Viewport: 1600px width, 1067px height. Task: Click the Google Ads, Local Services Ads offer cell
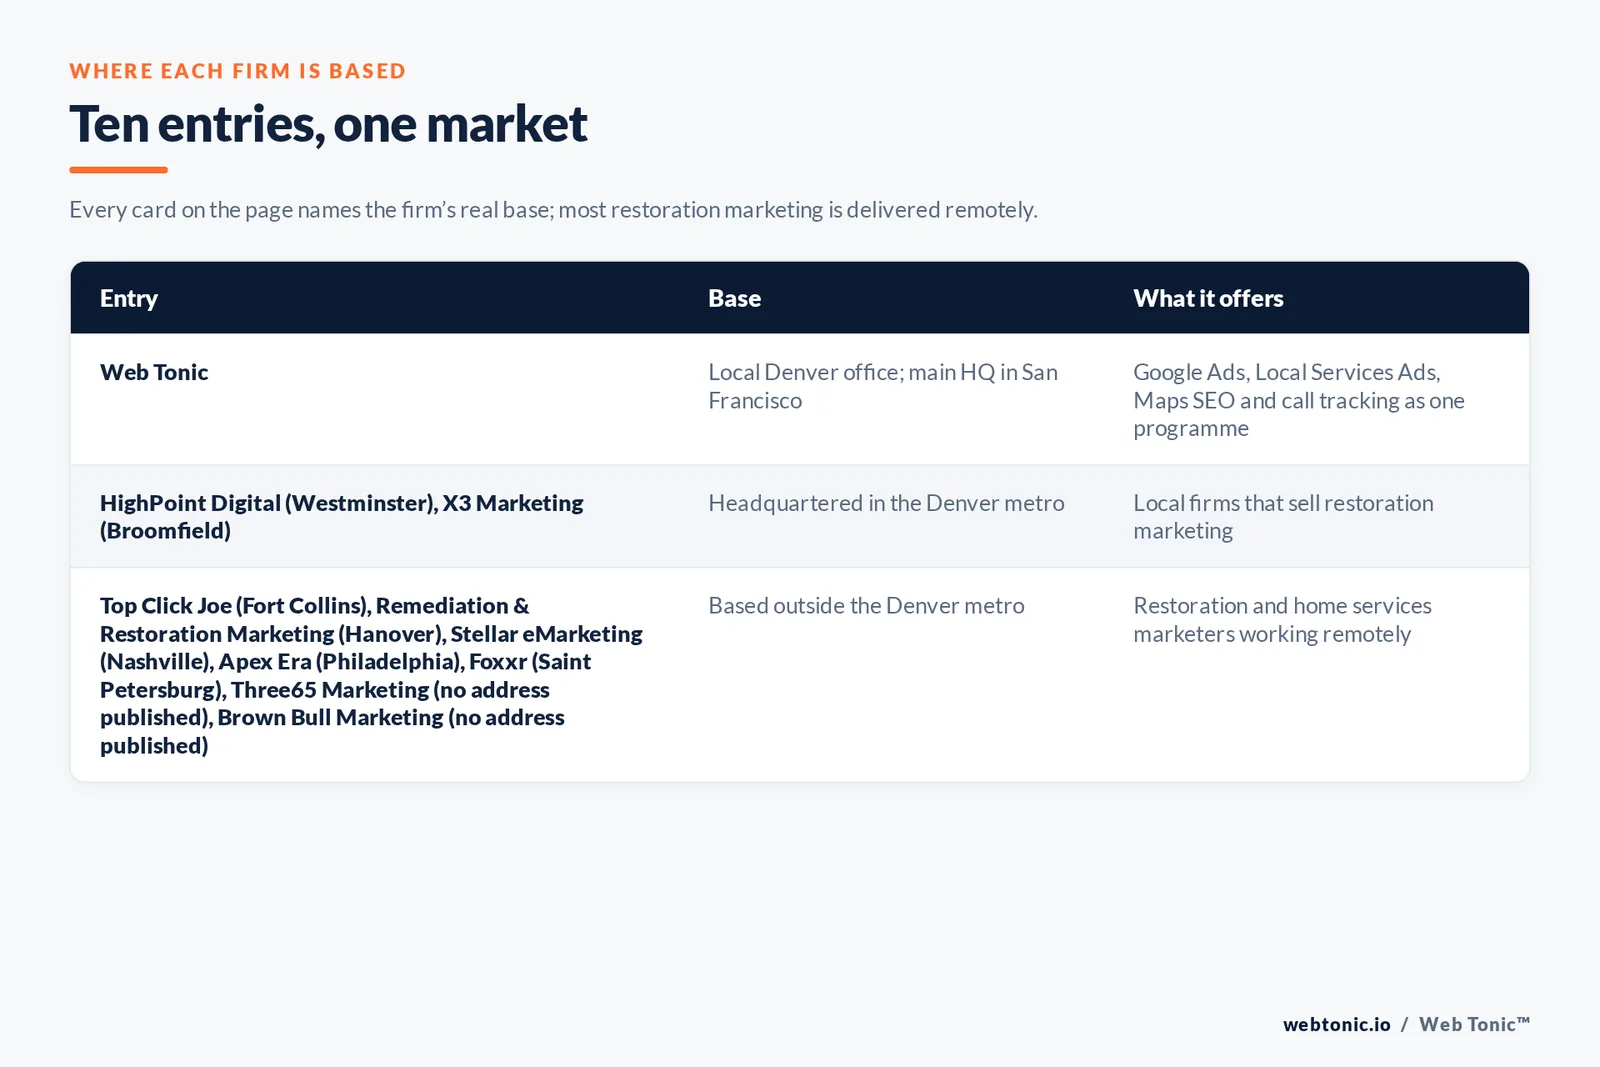tap(1299, 400)
